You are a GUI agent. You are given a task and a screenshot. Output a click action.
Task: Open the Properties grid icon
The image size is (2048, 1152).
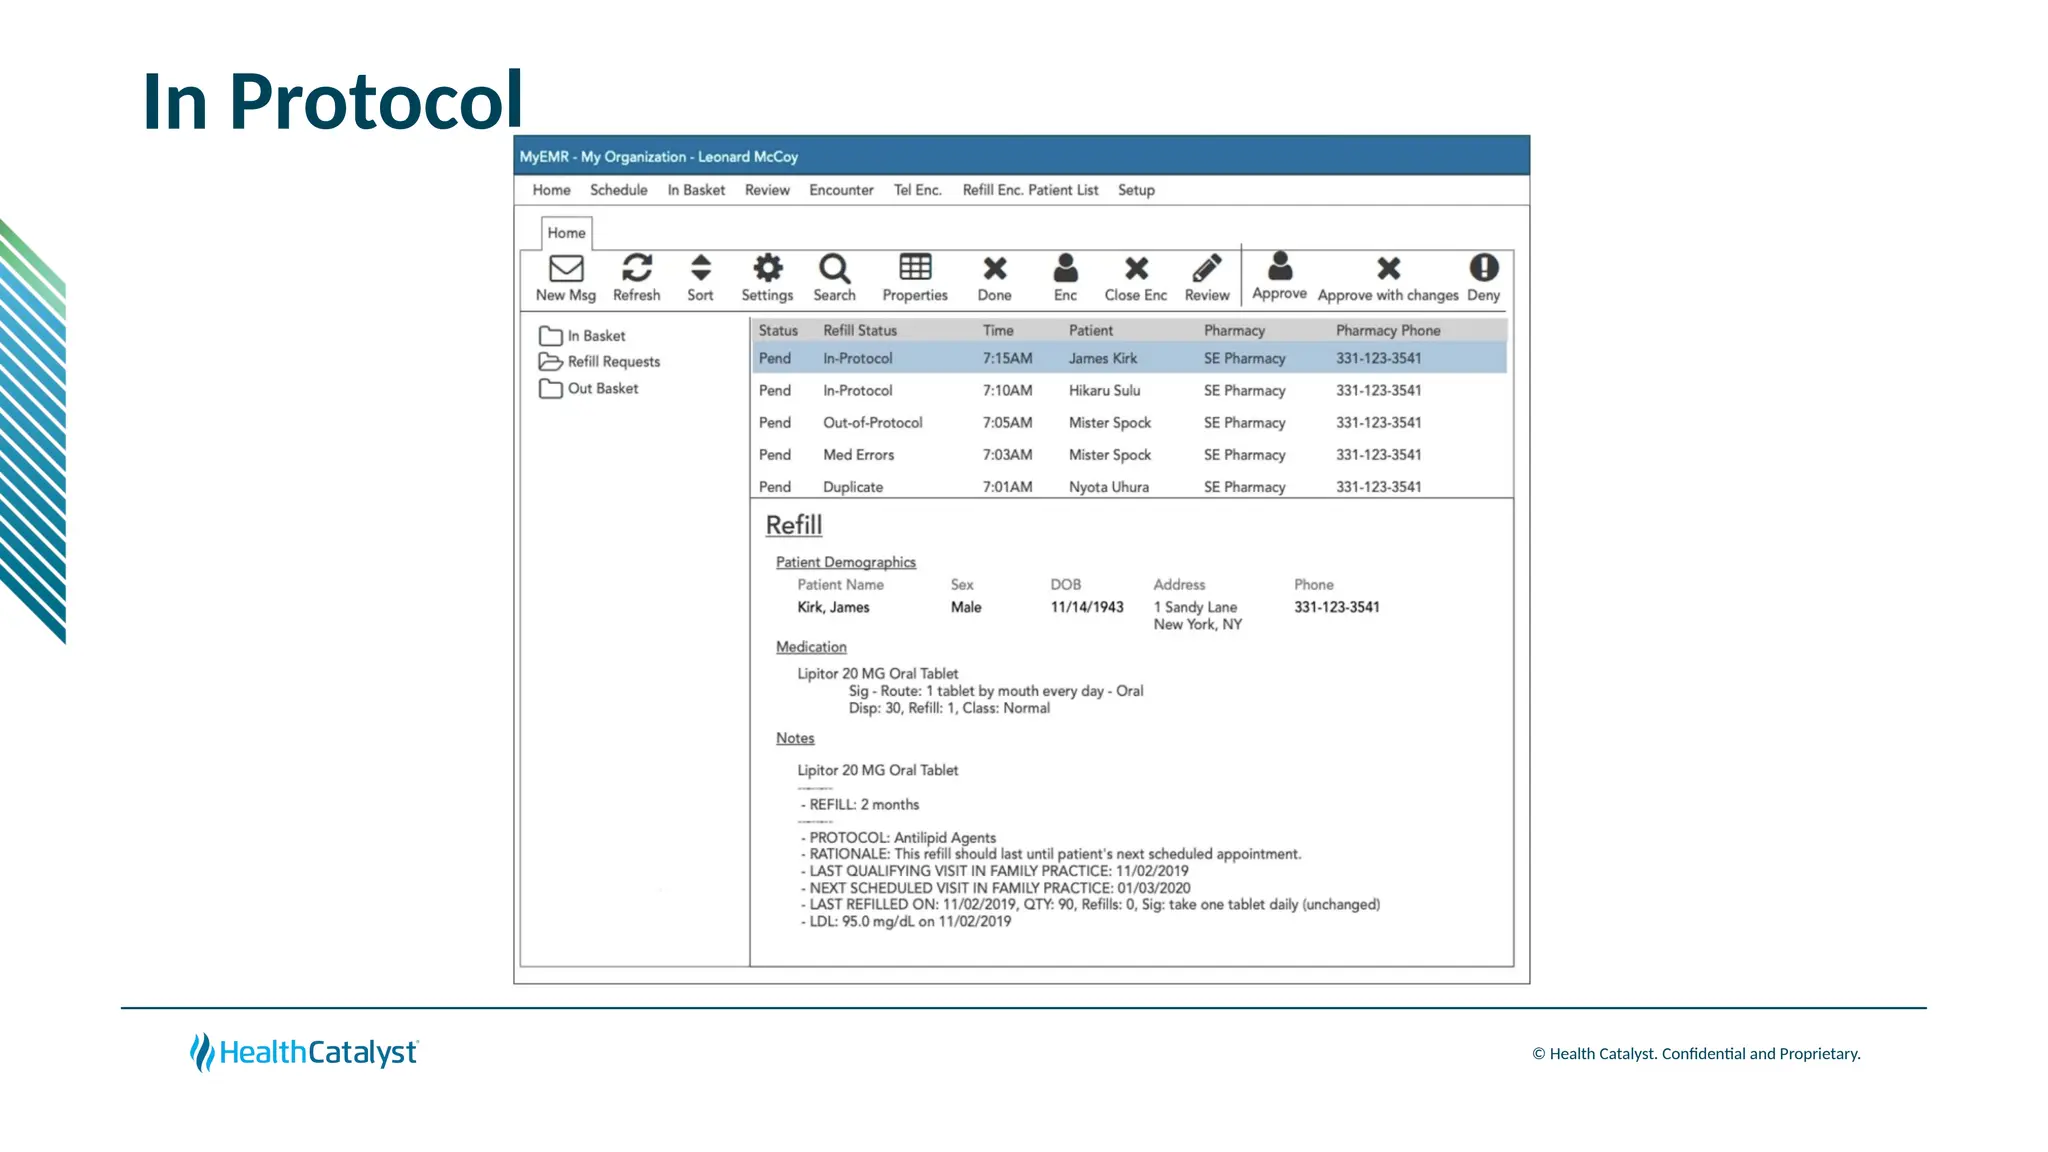pos(915,268)
